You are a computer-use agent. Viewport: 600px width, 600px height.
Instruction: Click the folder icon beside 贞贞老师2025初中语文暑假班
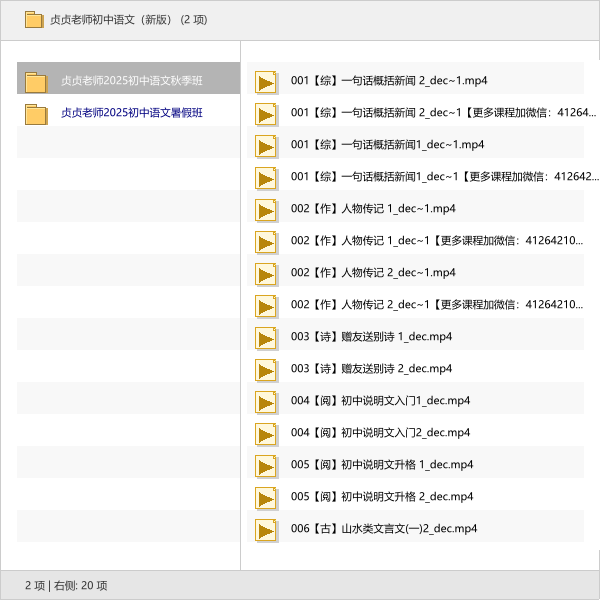pos(36,113)
